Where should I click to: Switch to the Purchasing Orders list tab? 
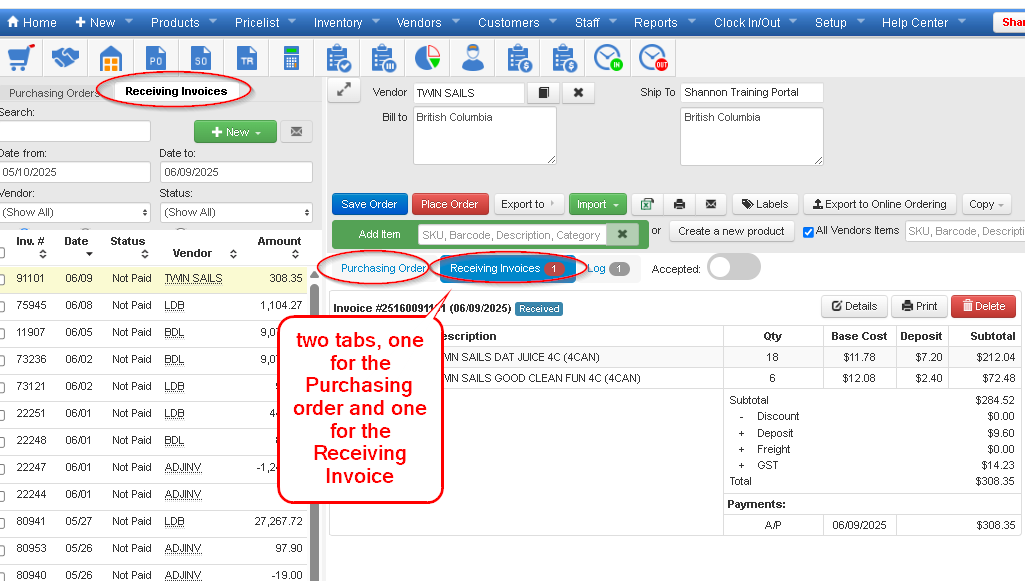click(53, 93)
